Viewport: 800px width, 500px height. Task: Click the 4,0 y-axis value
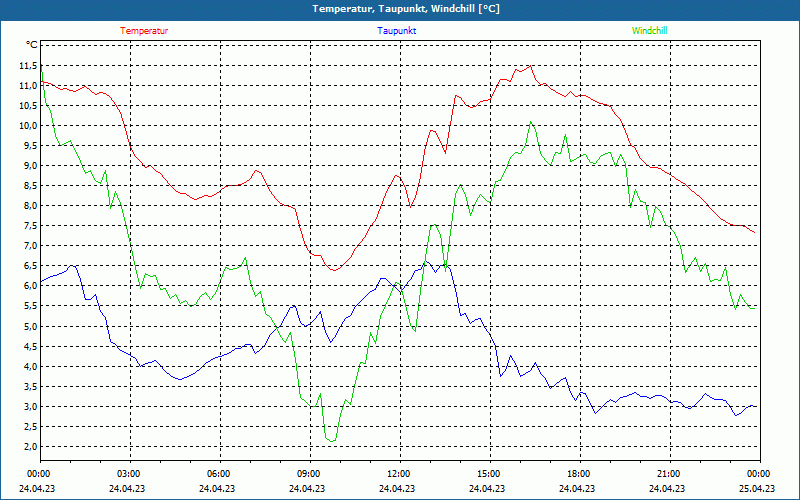tap(31, 366)
